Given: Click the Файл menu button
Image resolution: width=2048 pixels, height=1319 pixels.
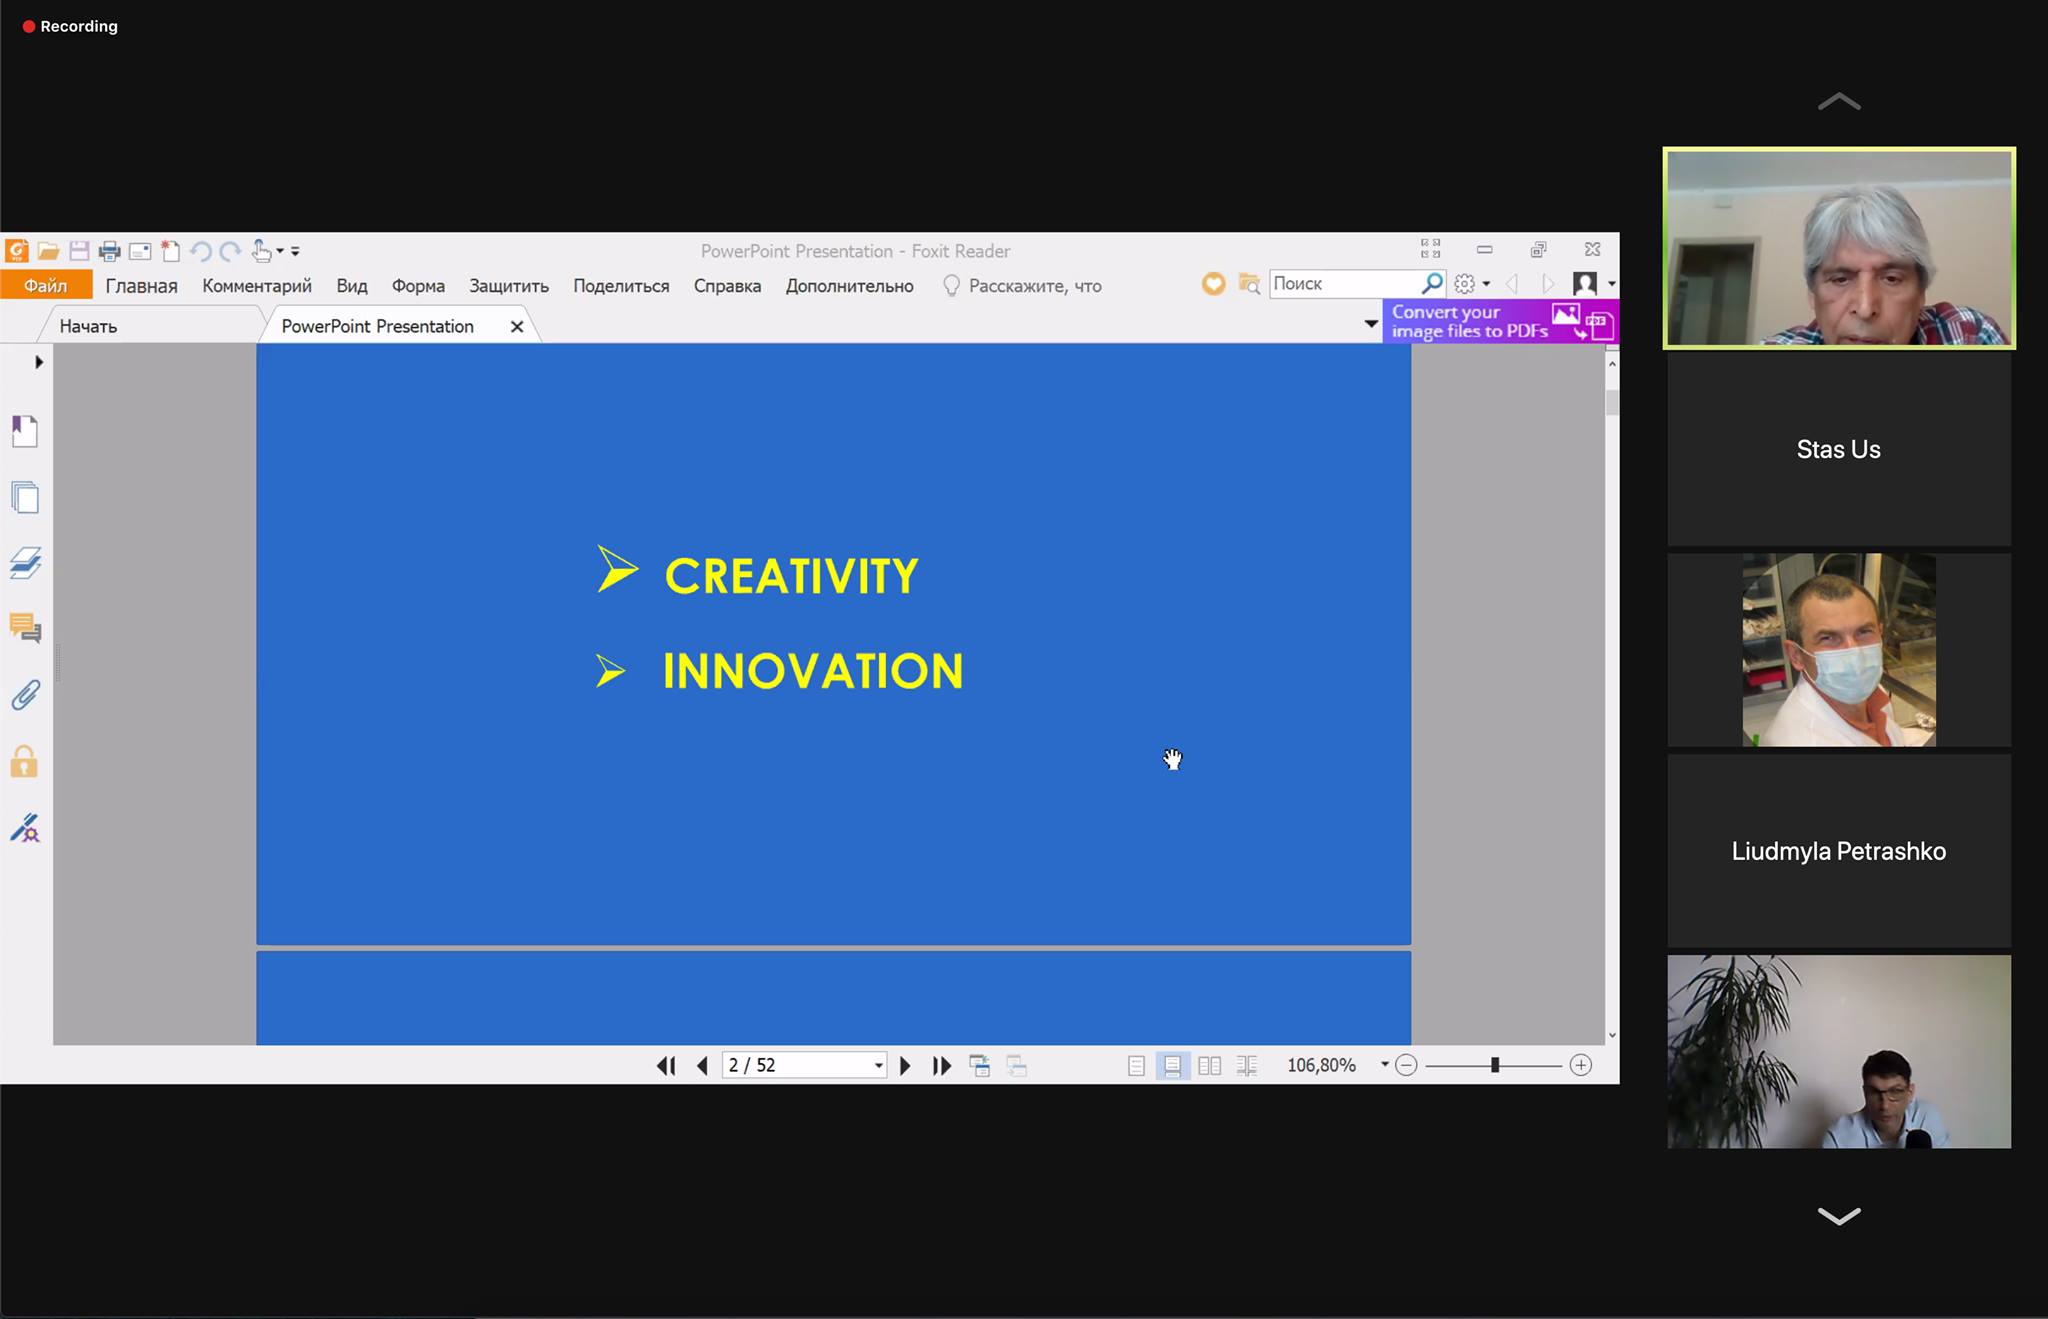Looking at the screenshot, I should [46, 286].
